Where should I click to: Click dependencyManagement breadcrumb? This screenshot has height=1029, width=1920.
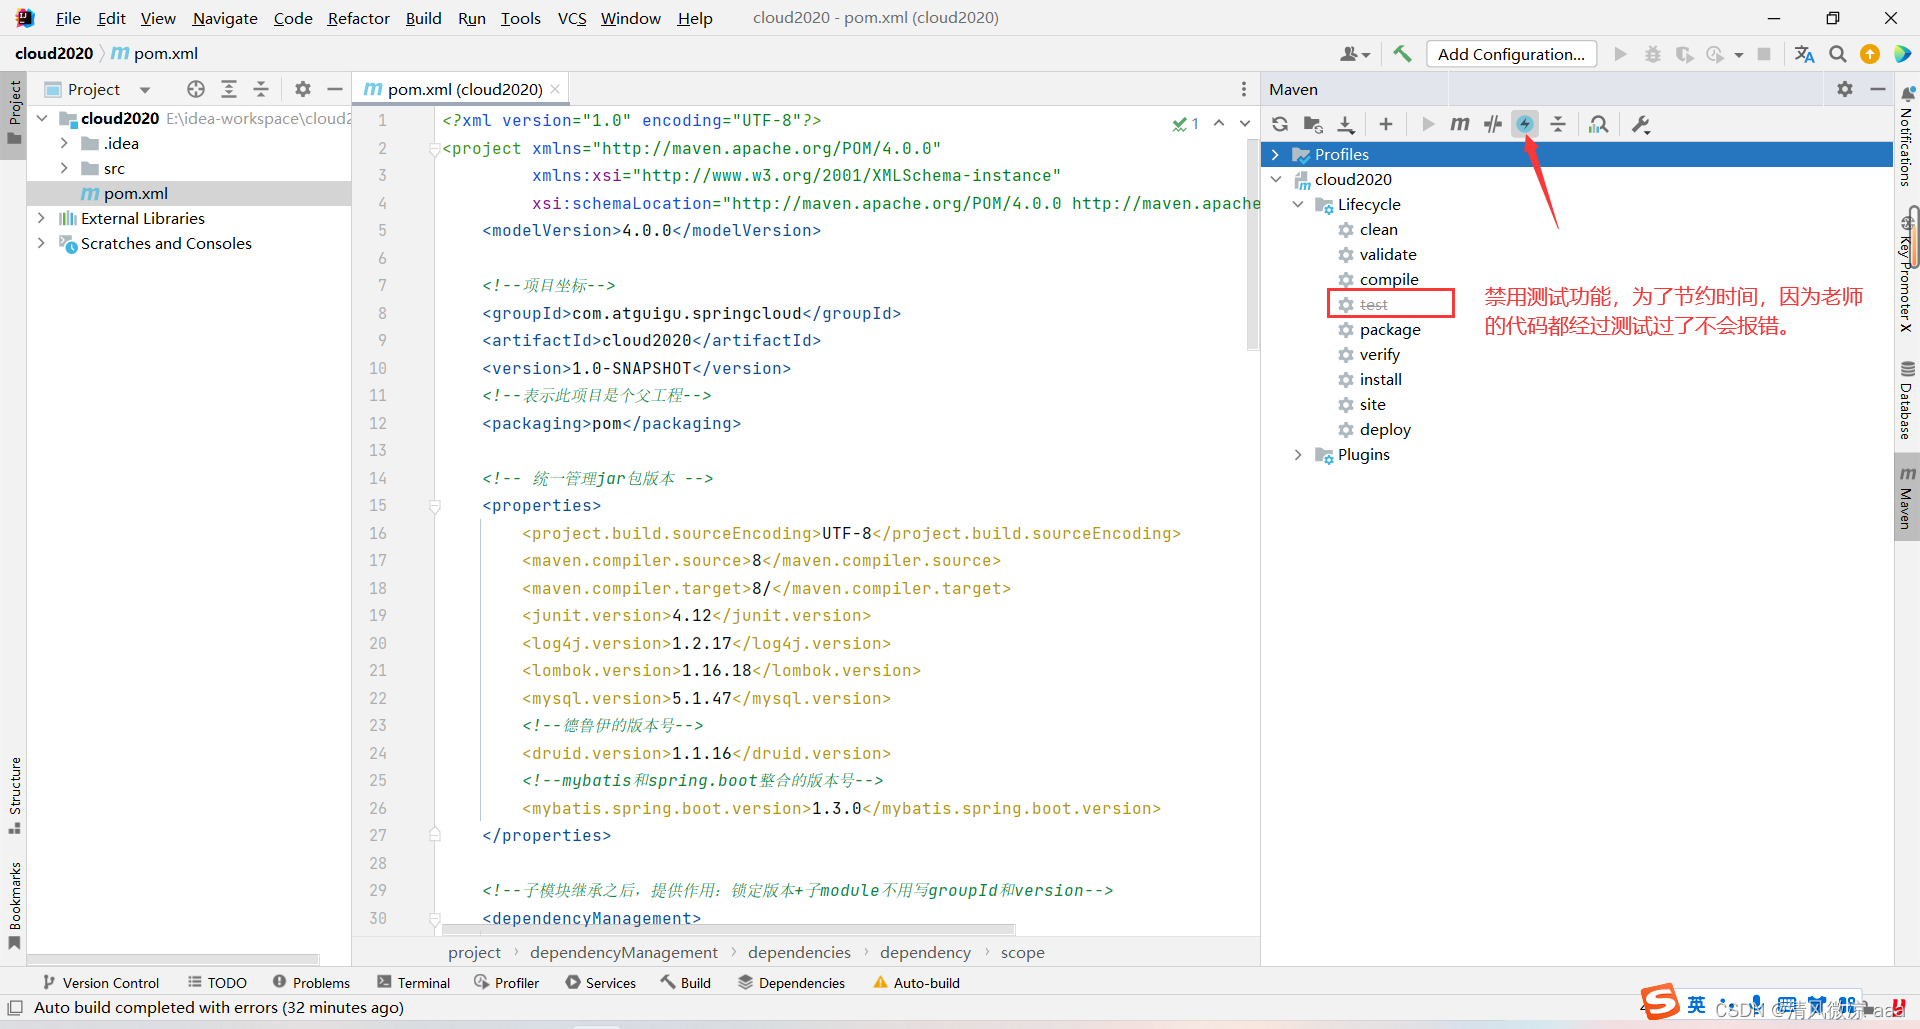click(x=624, y=952)
